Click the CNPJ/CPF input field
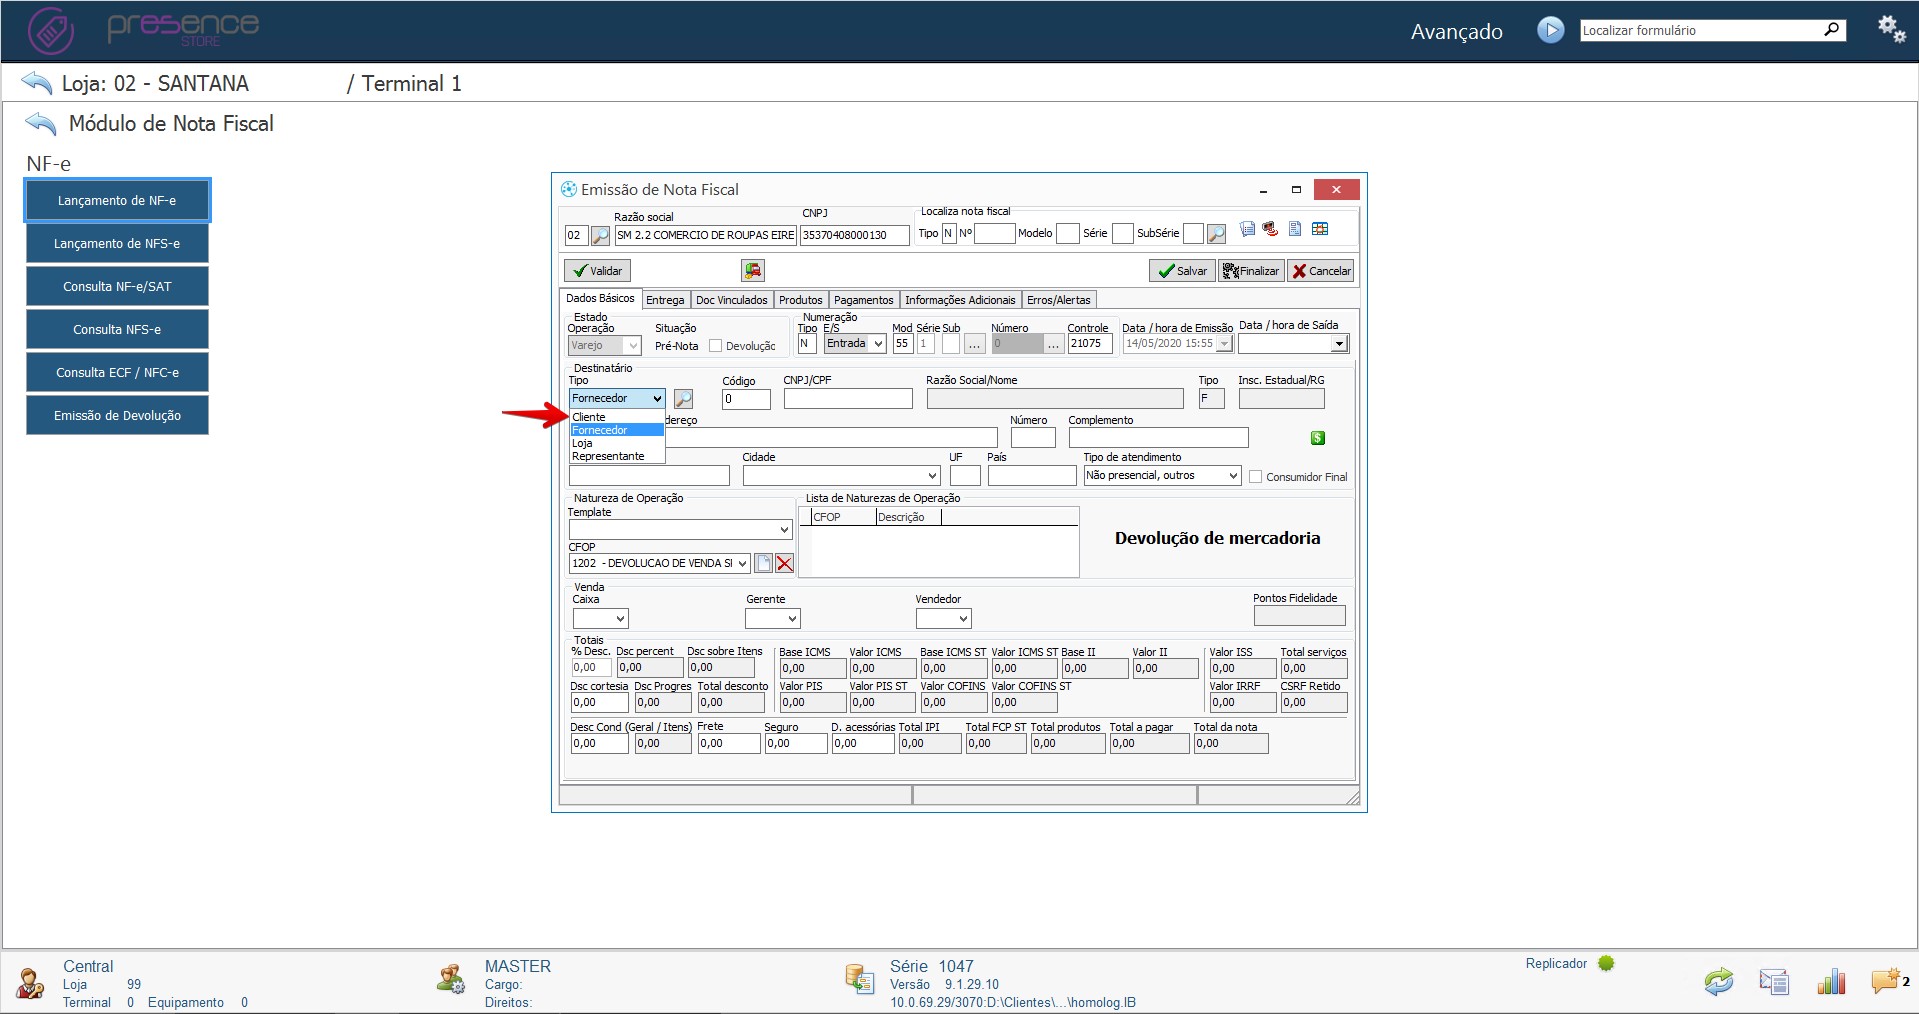 (848, 399)
